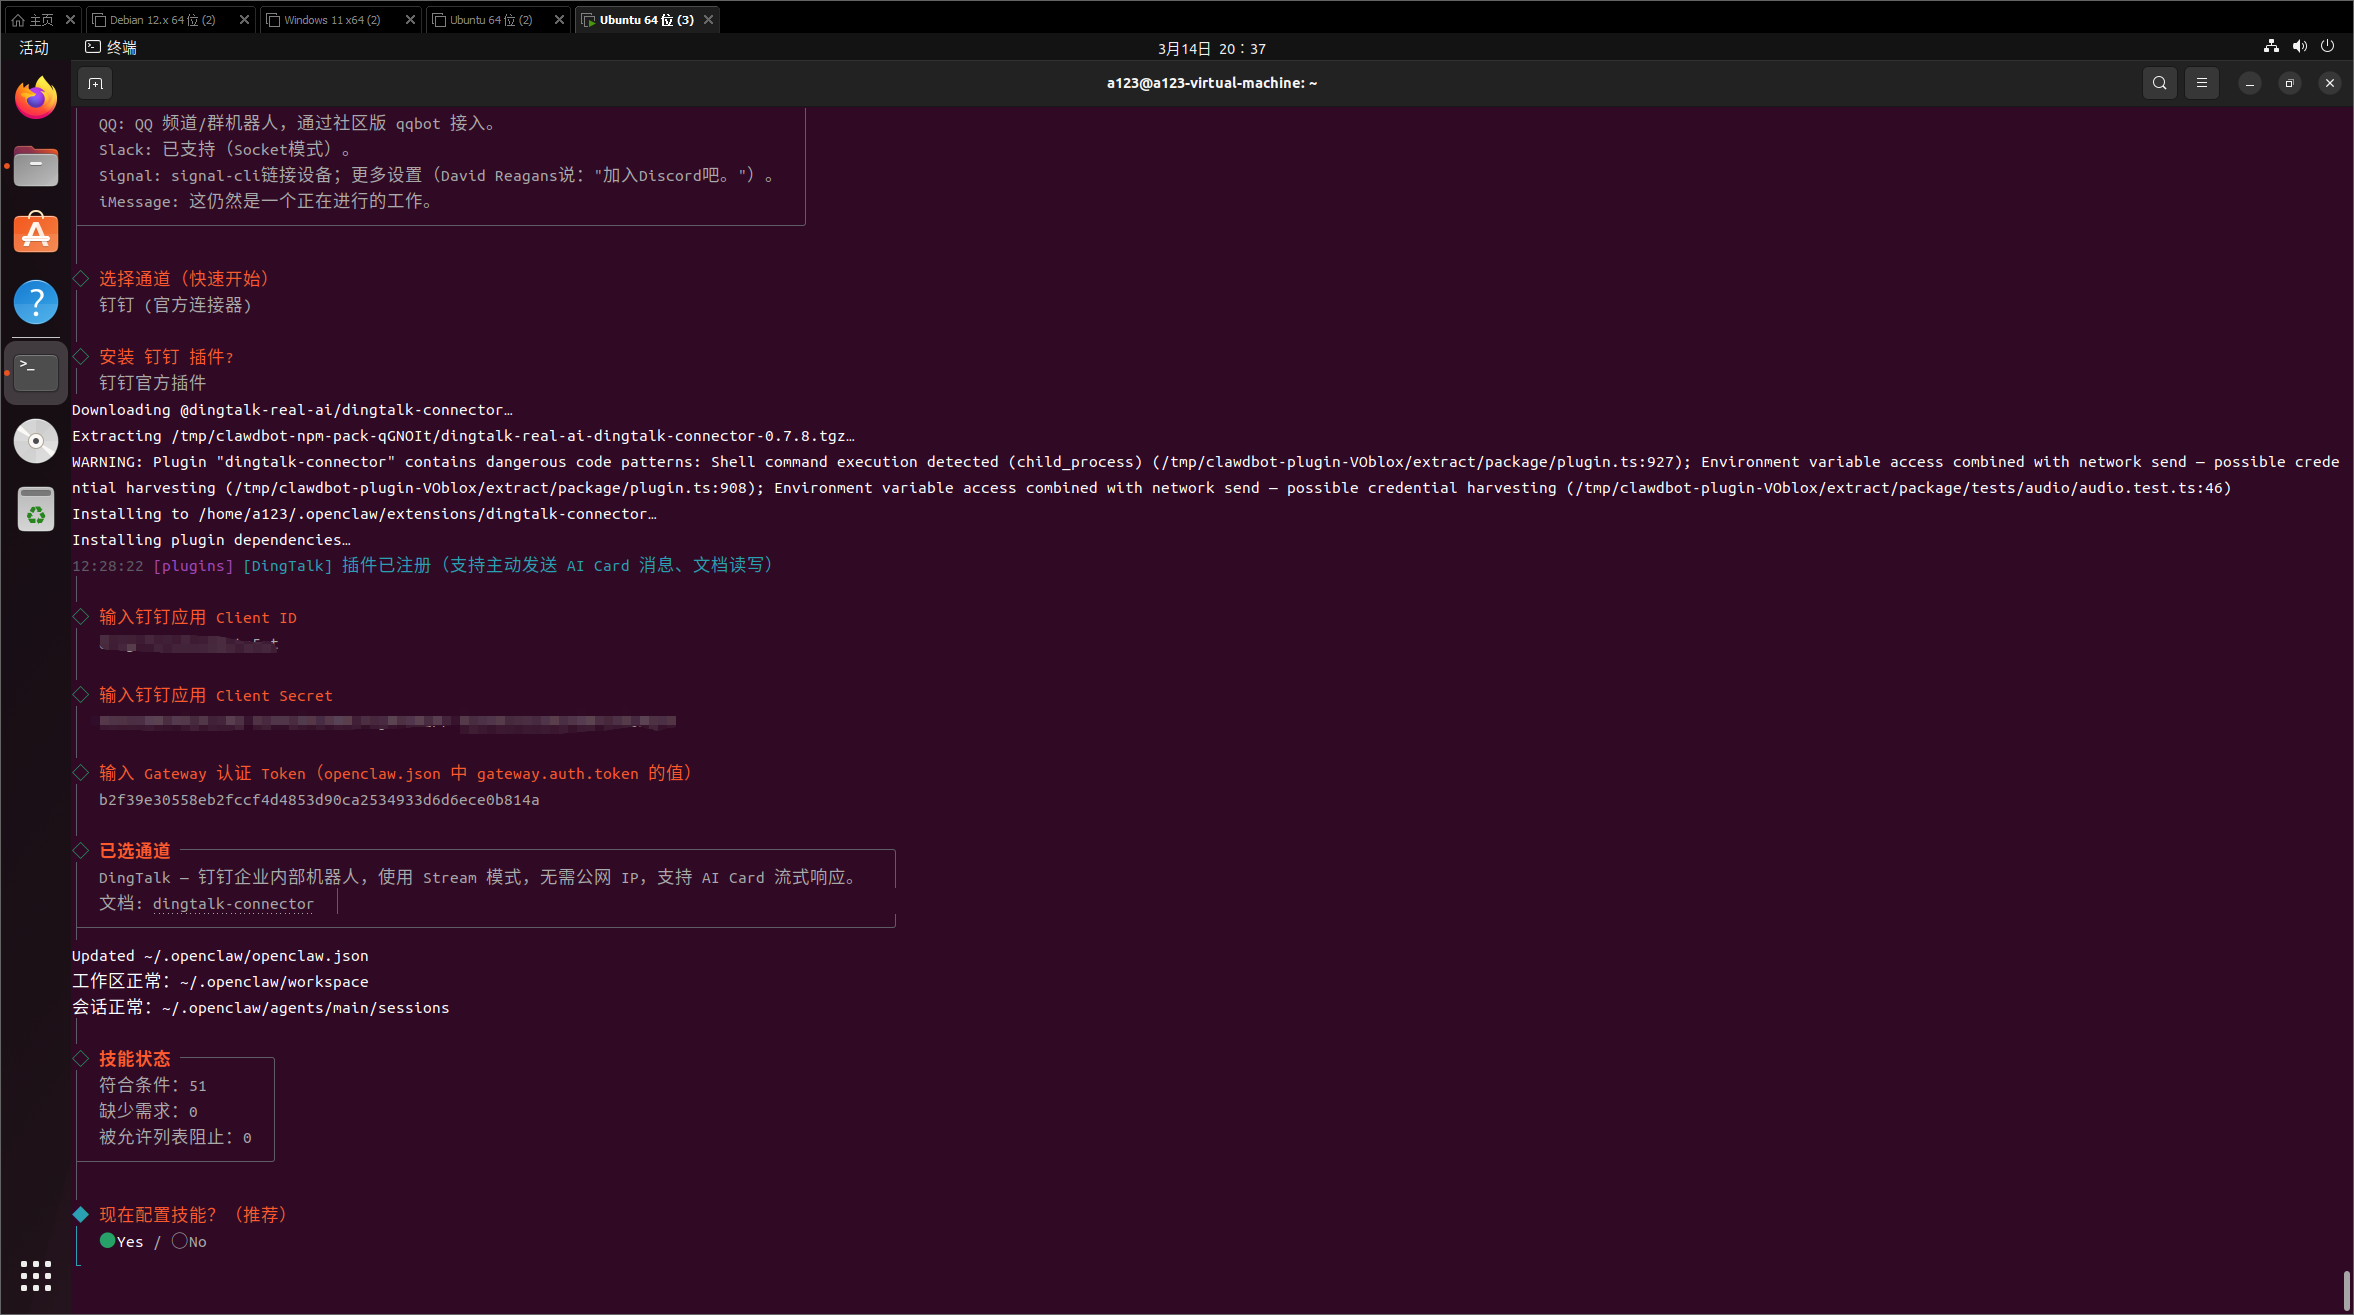
Task: Click the terminal vertical scrollbar
Action: pos(2346,1290)
